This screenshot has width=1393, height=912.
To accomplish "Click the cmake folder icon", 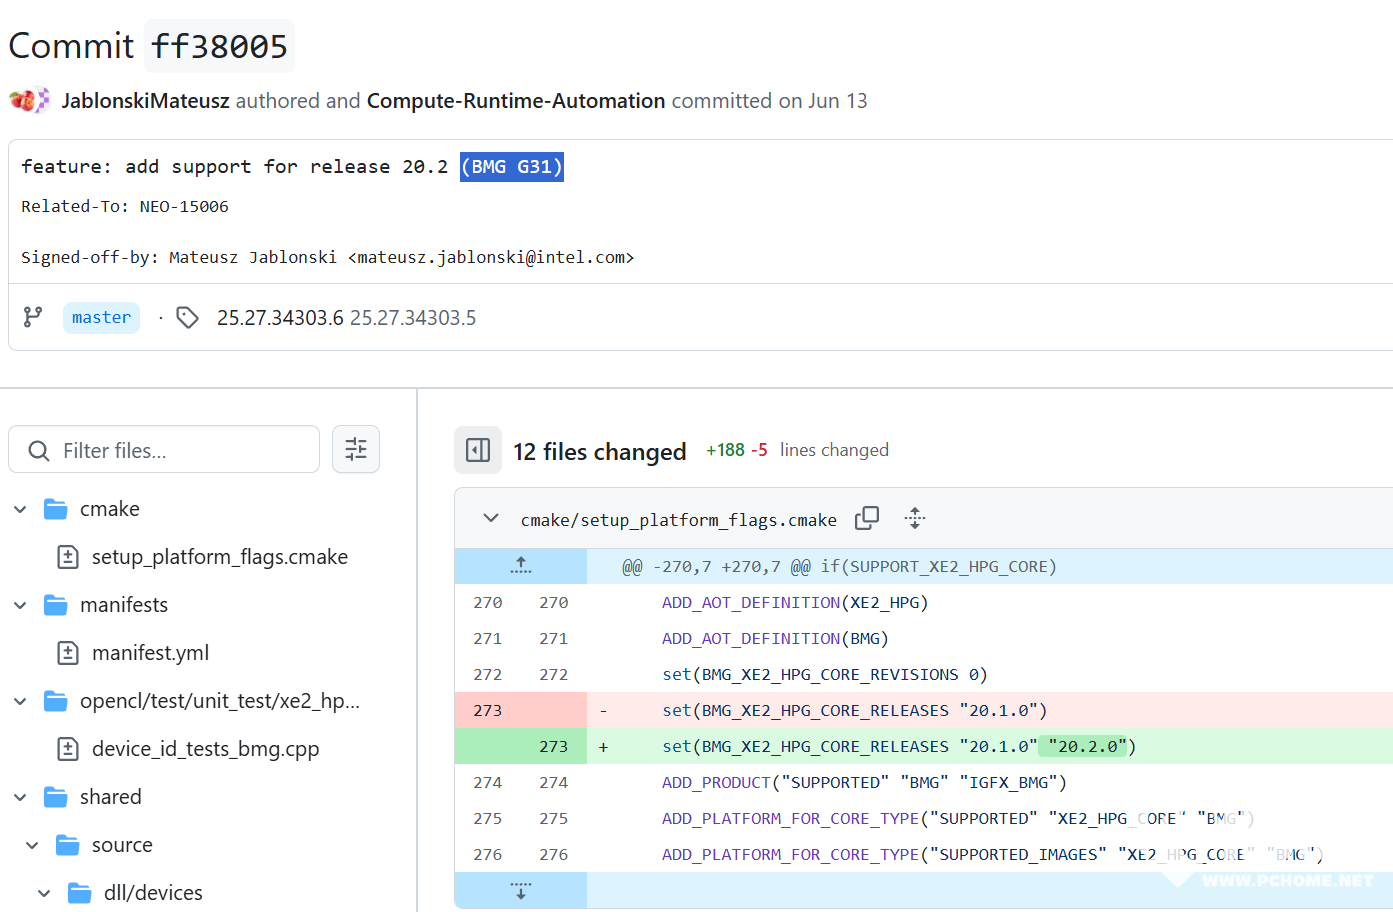I will click(x=56, y=509).
